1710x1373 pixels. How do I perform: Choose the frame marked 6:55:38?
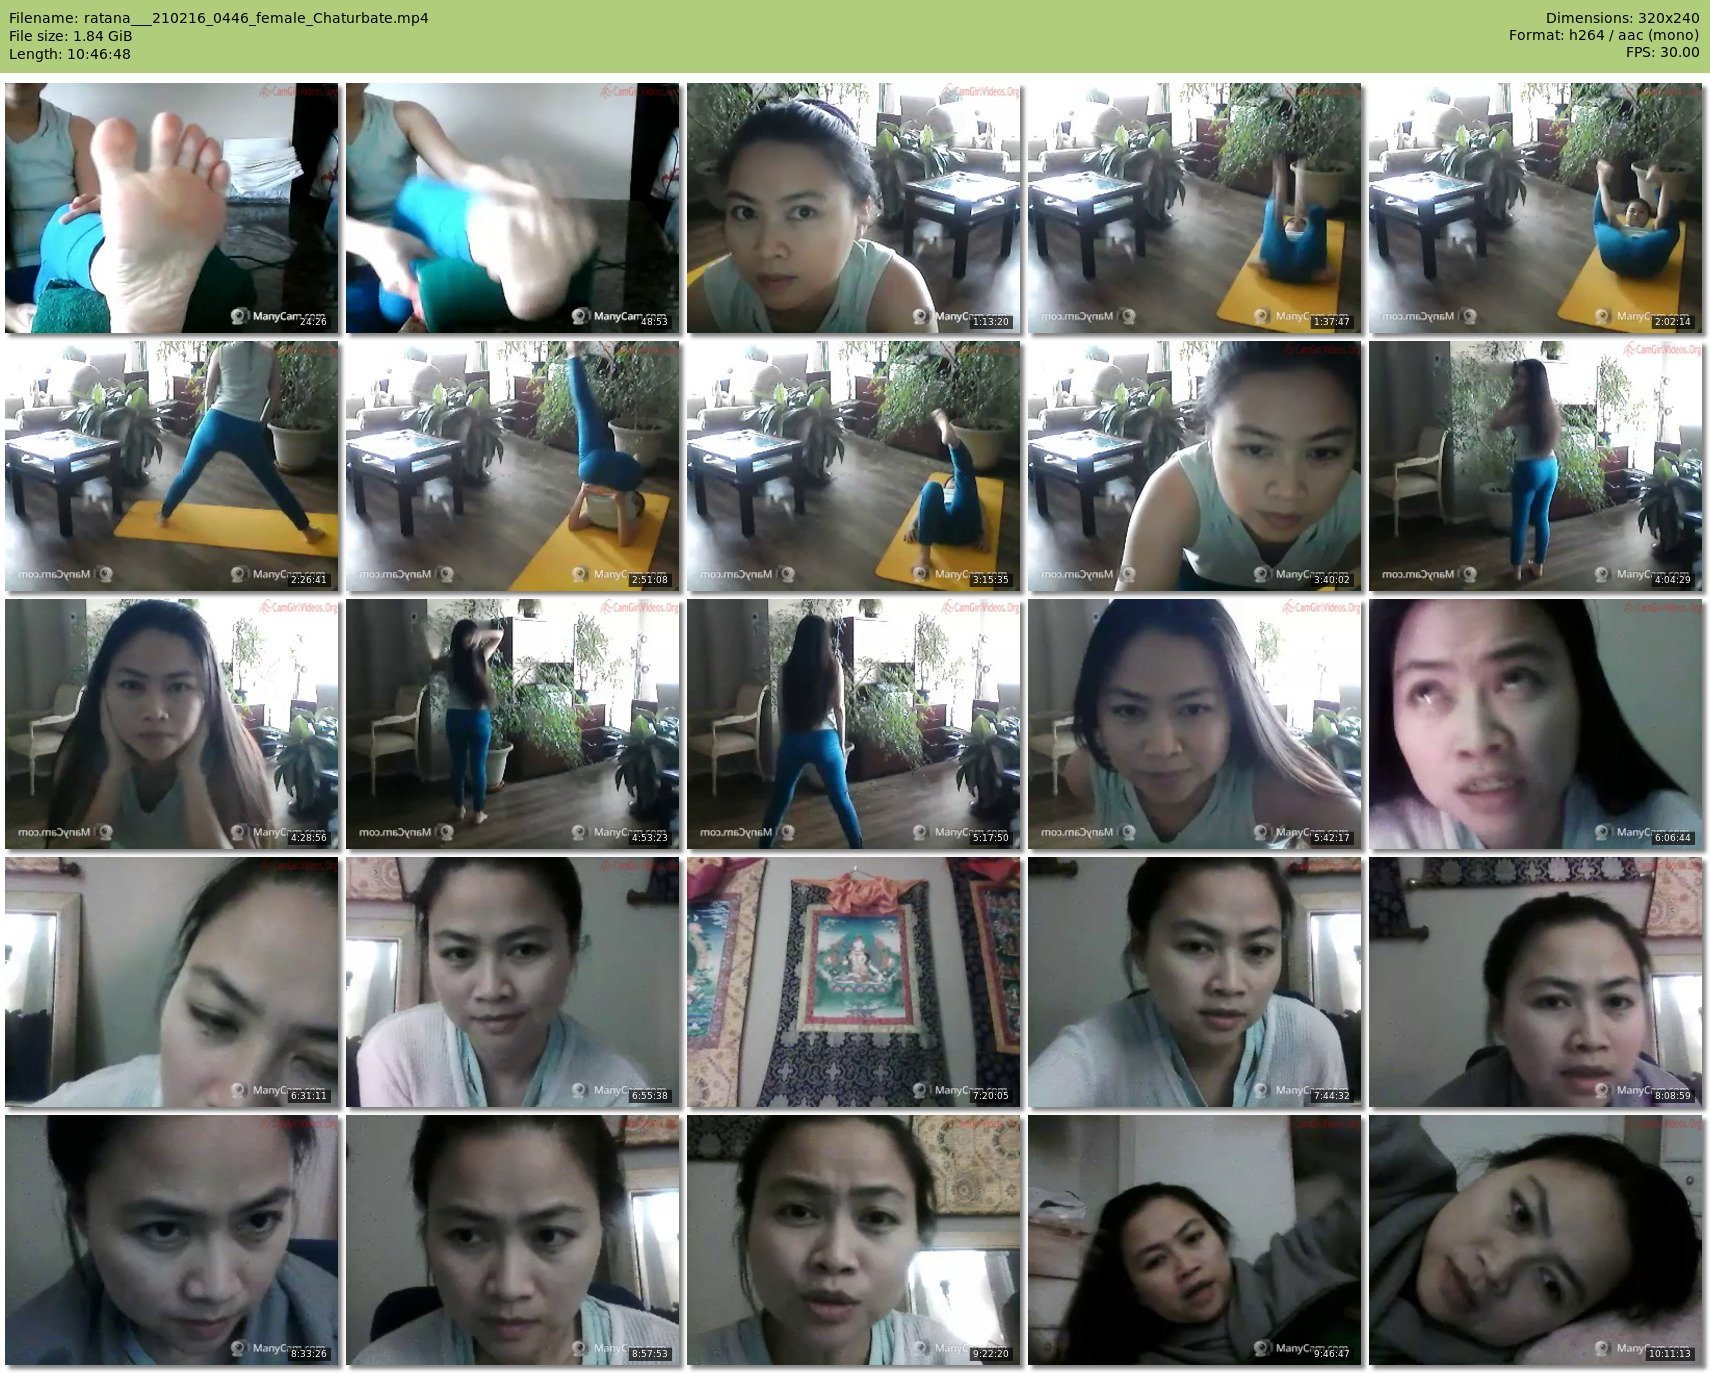[x=512, y=982]
